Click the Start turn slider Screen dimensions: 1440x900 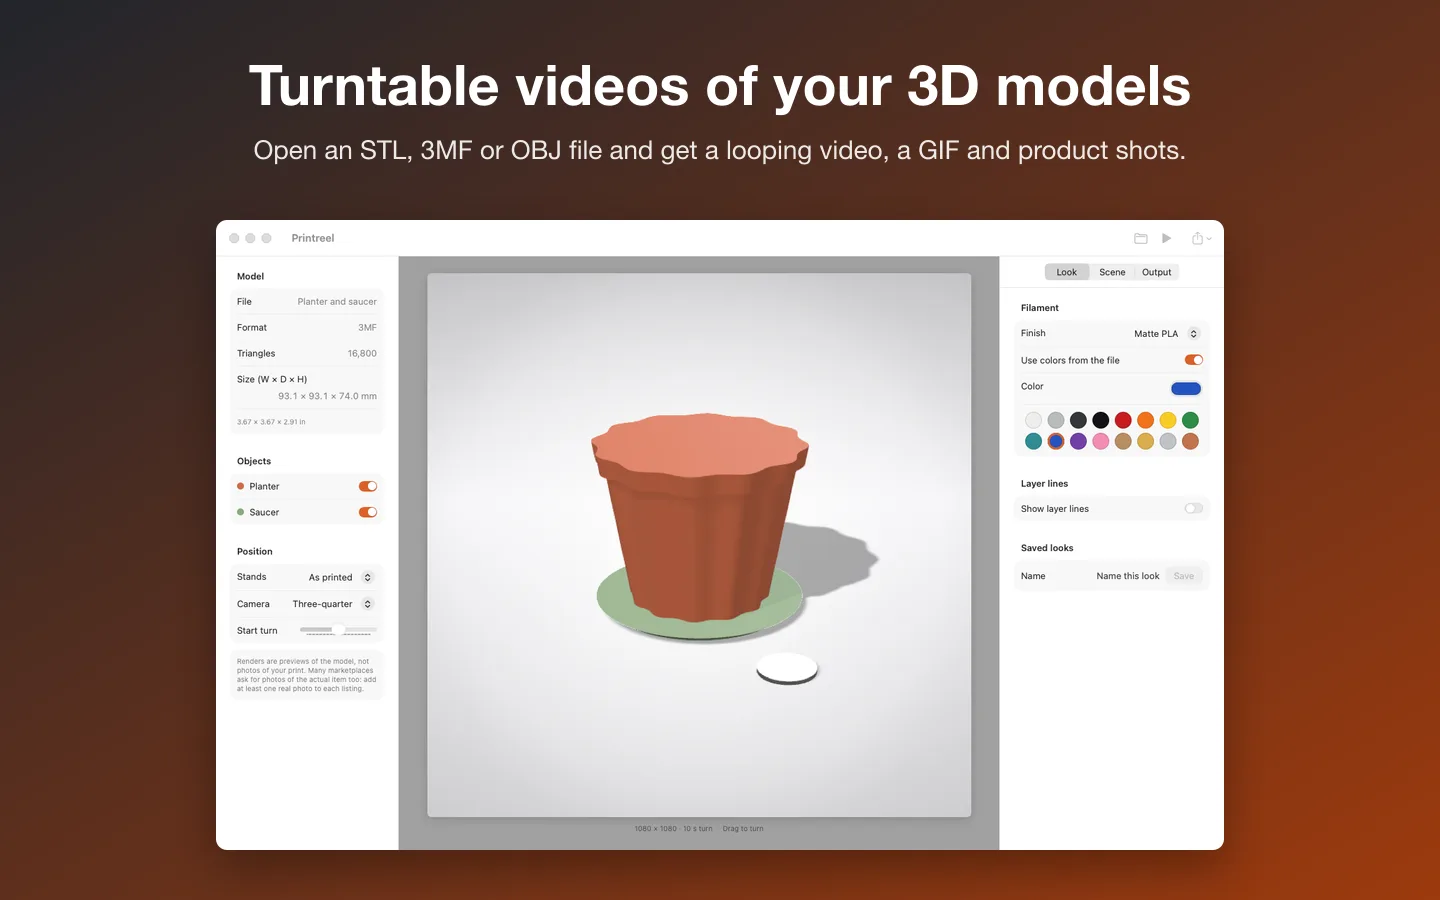[338, 630]
